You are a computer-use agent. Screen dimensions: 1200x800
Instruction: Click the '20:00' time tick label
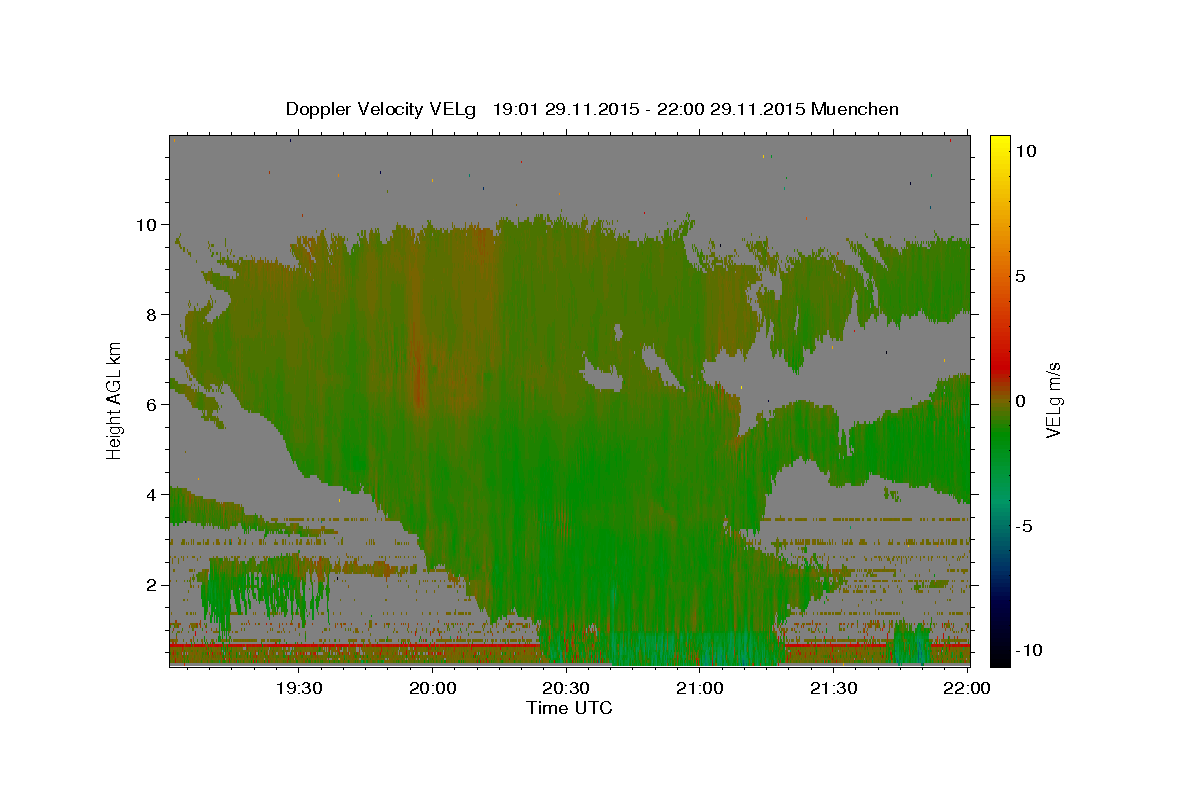pyautogui.click(x=433, y=688)
